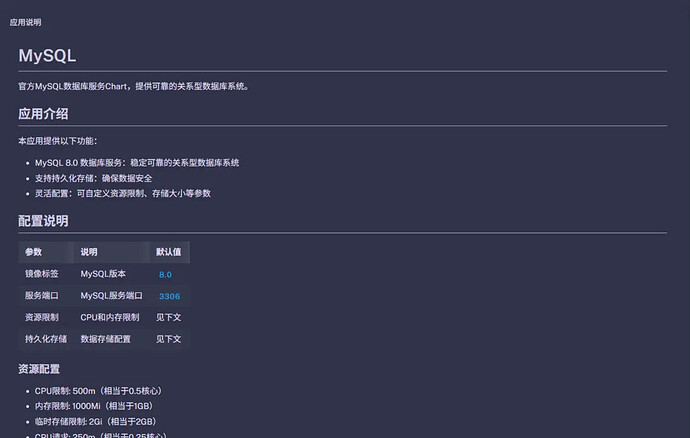The height and width of the screenshot is (438, 690).
Task: Click 见下文 in the 资源限制 row
Action: 169,317
